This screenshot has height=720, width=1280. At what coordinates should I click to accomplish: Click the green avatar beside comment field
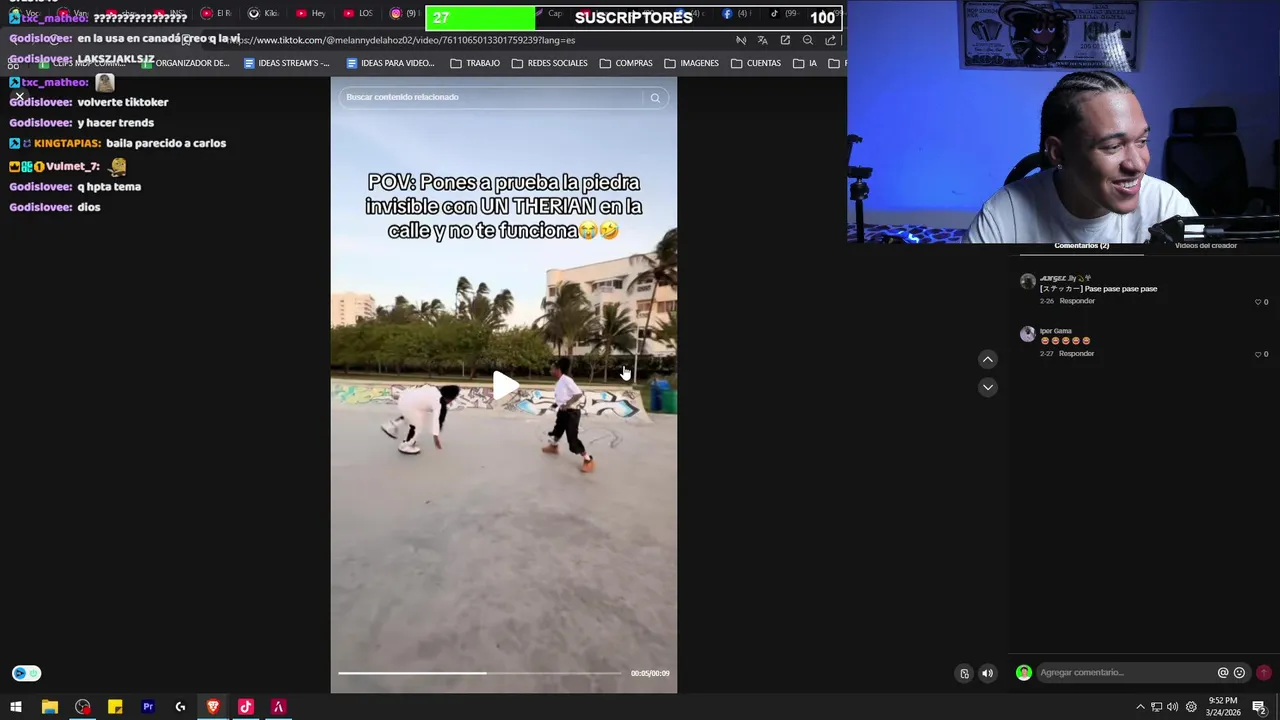1023,673
